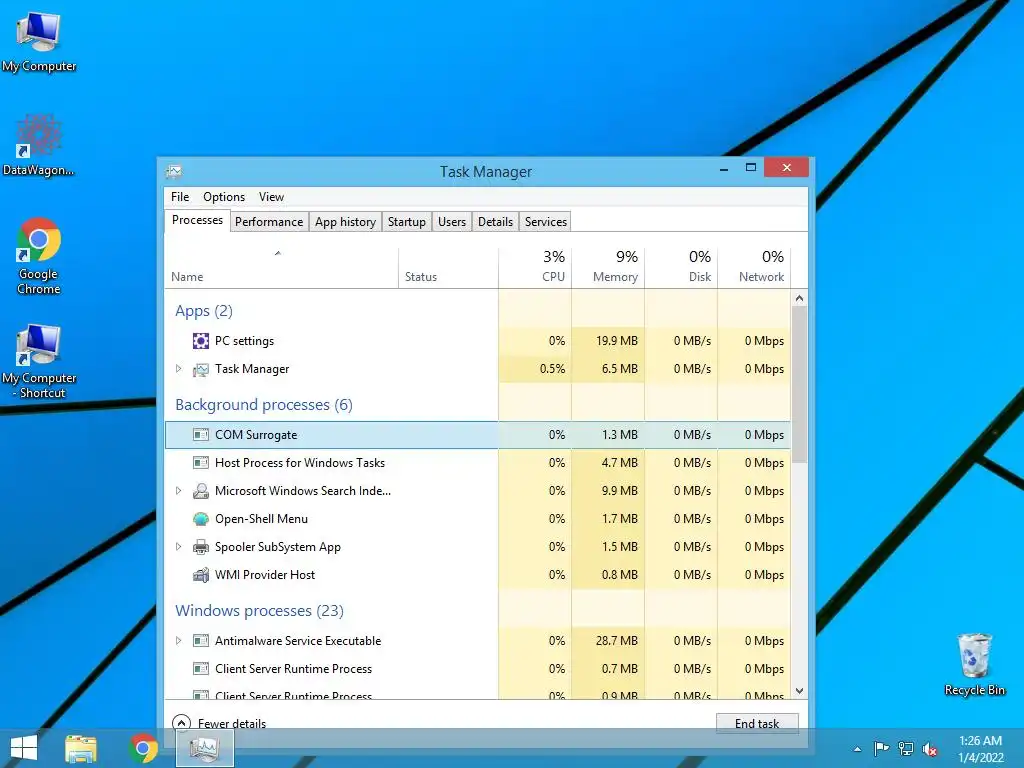Click the Antimalware Service Executable icon

tap(200, 641)
